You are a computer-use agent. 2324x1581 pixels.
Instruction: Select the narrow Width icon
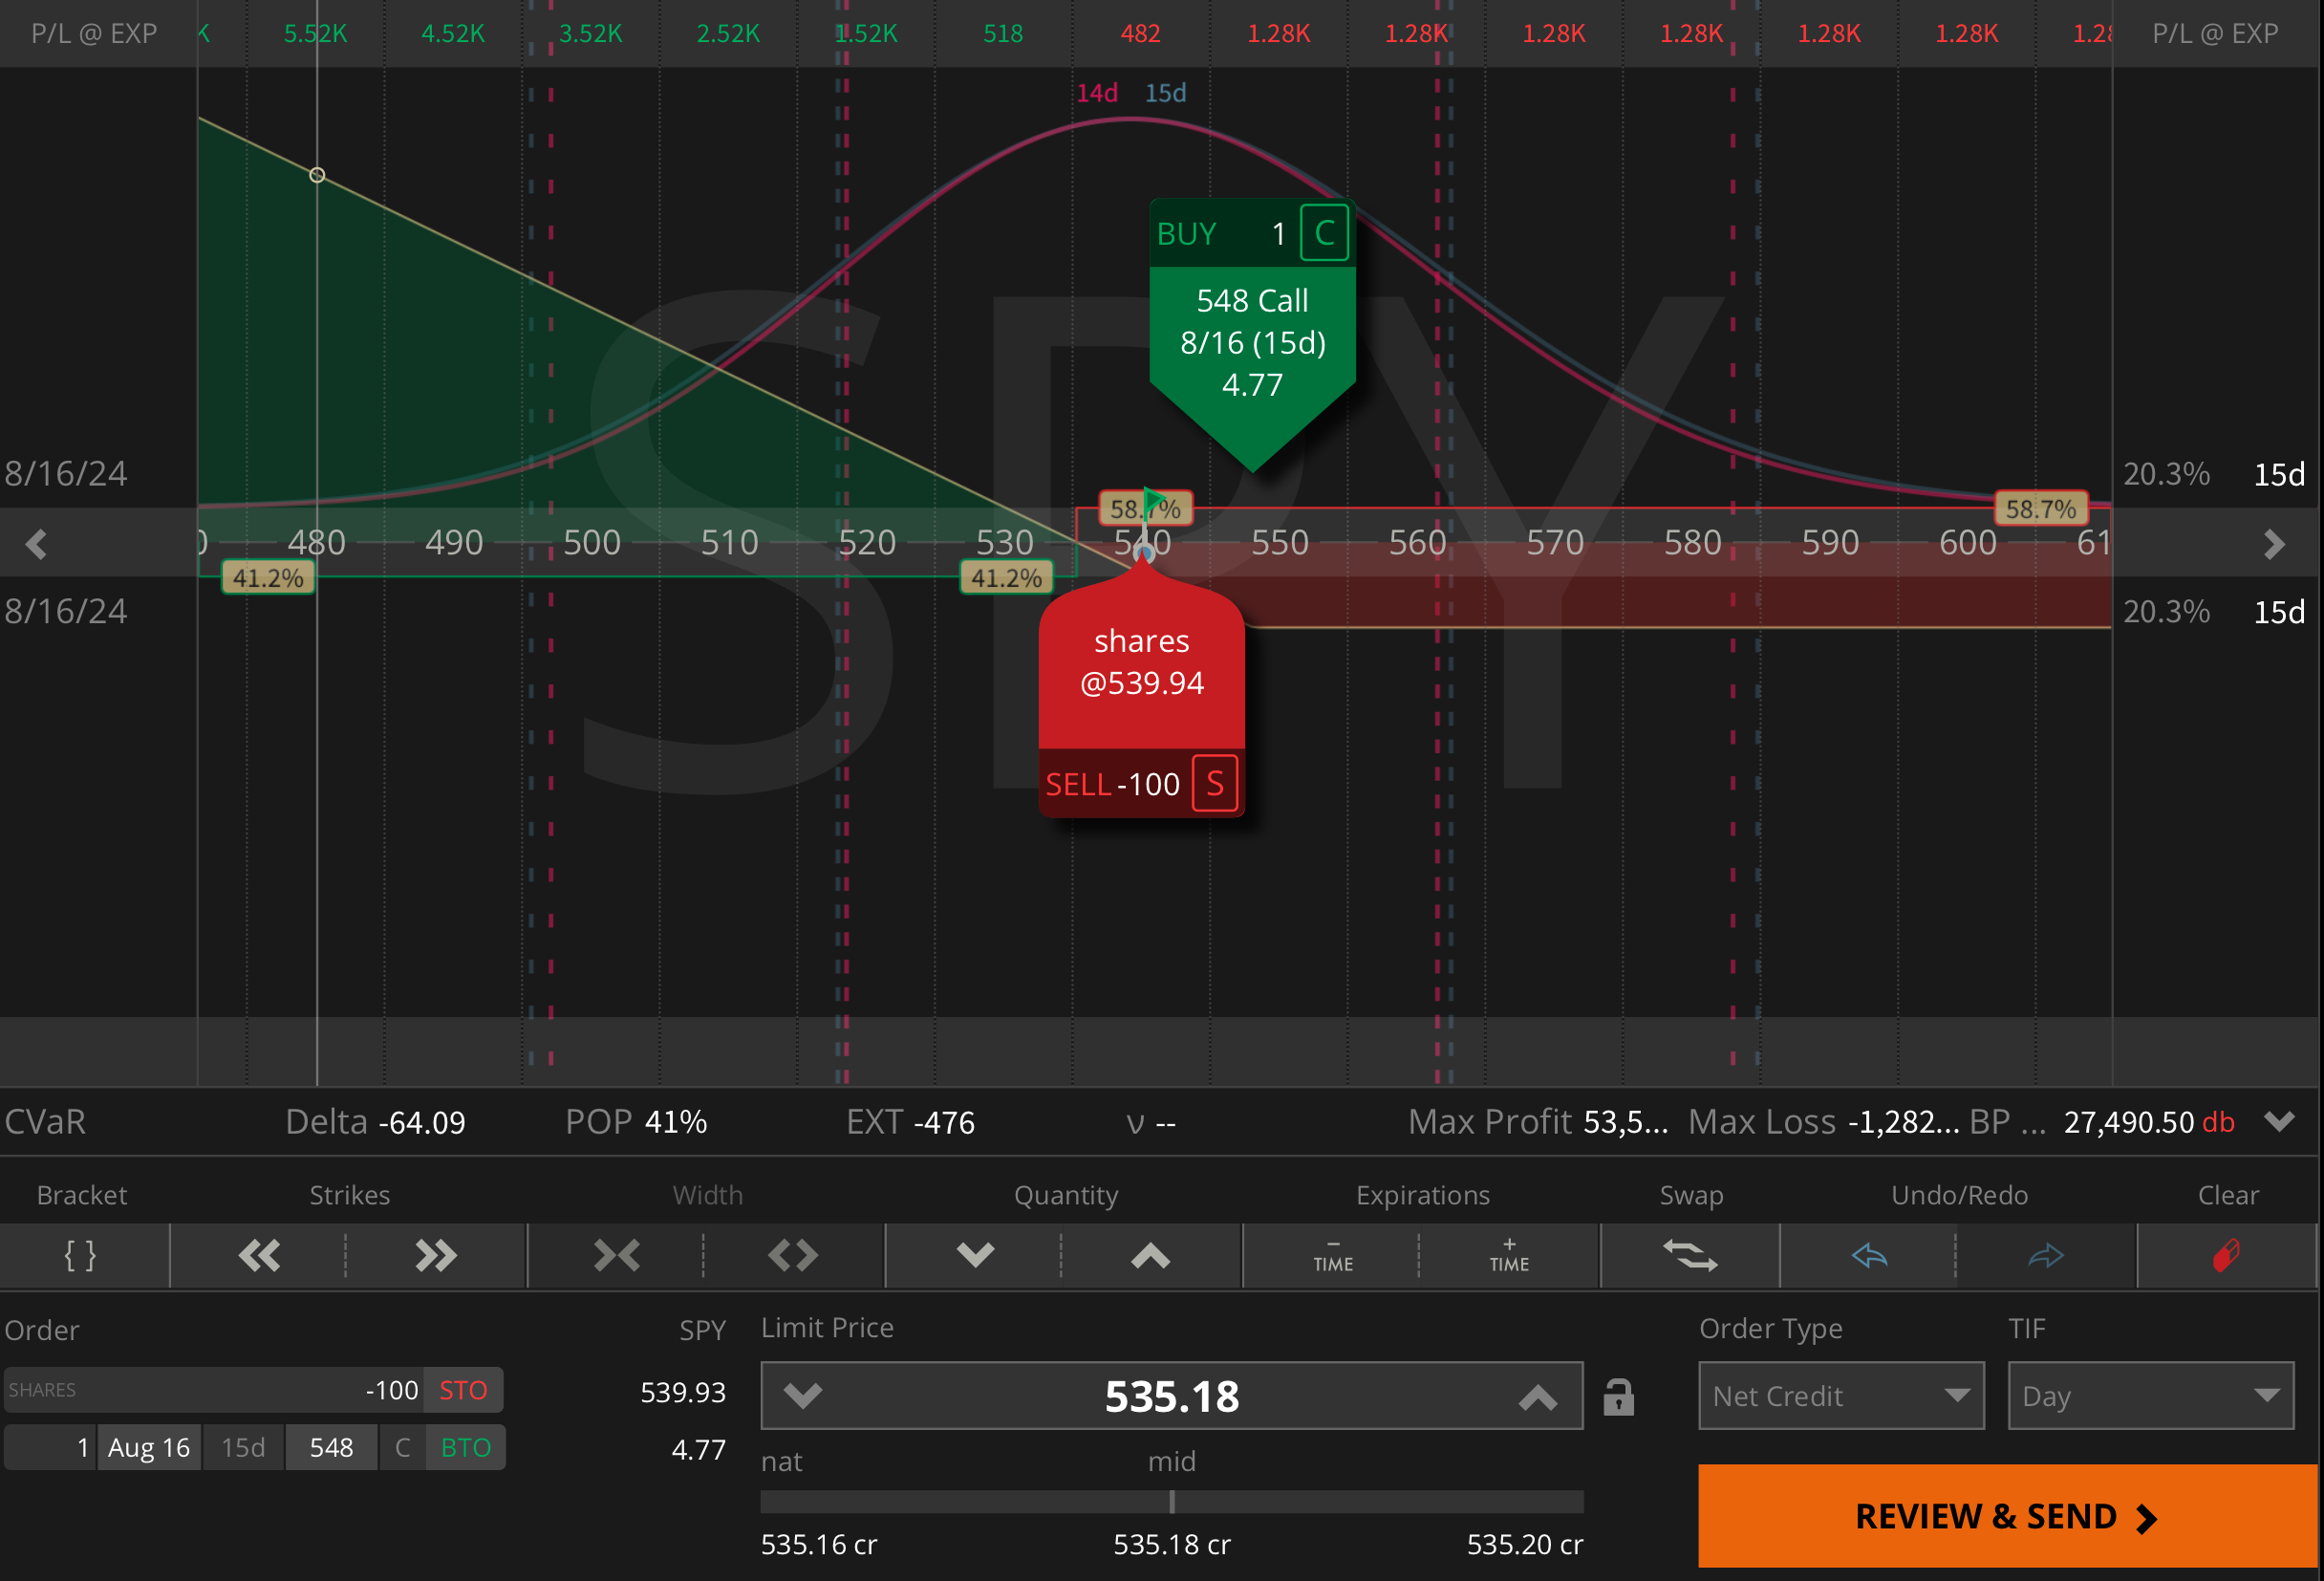(617, 1256)
